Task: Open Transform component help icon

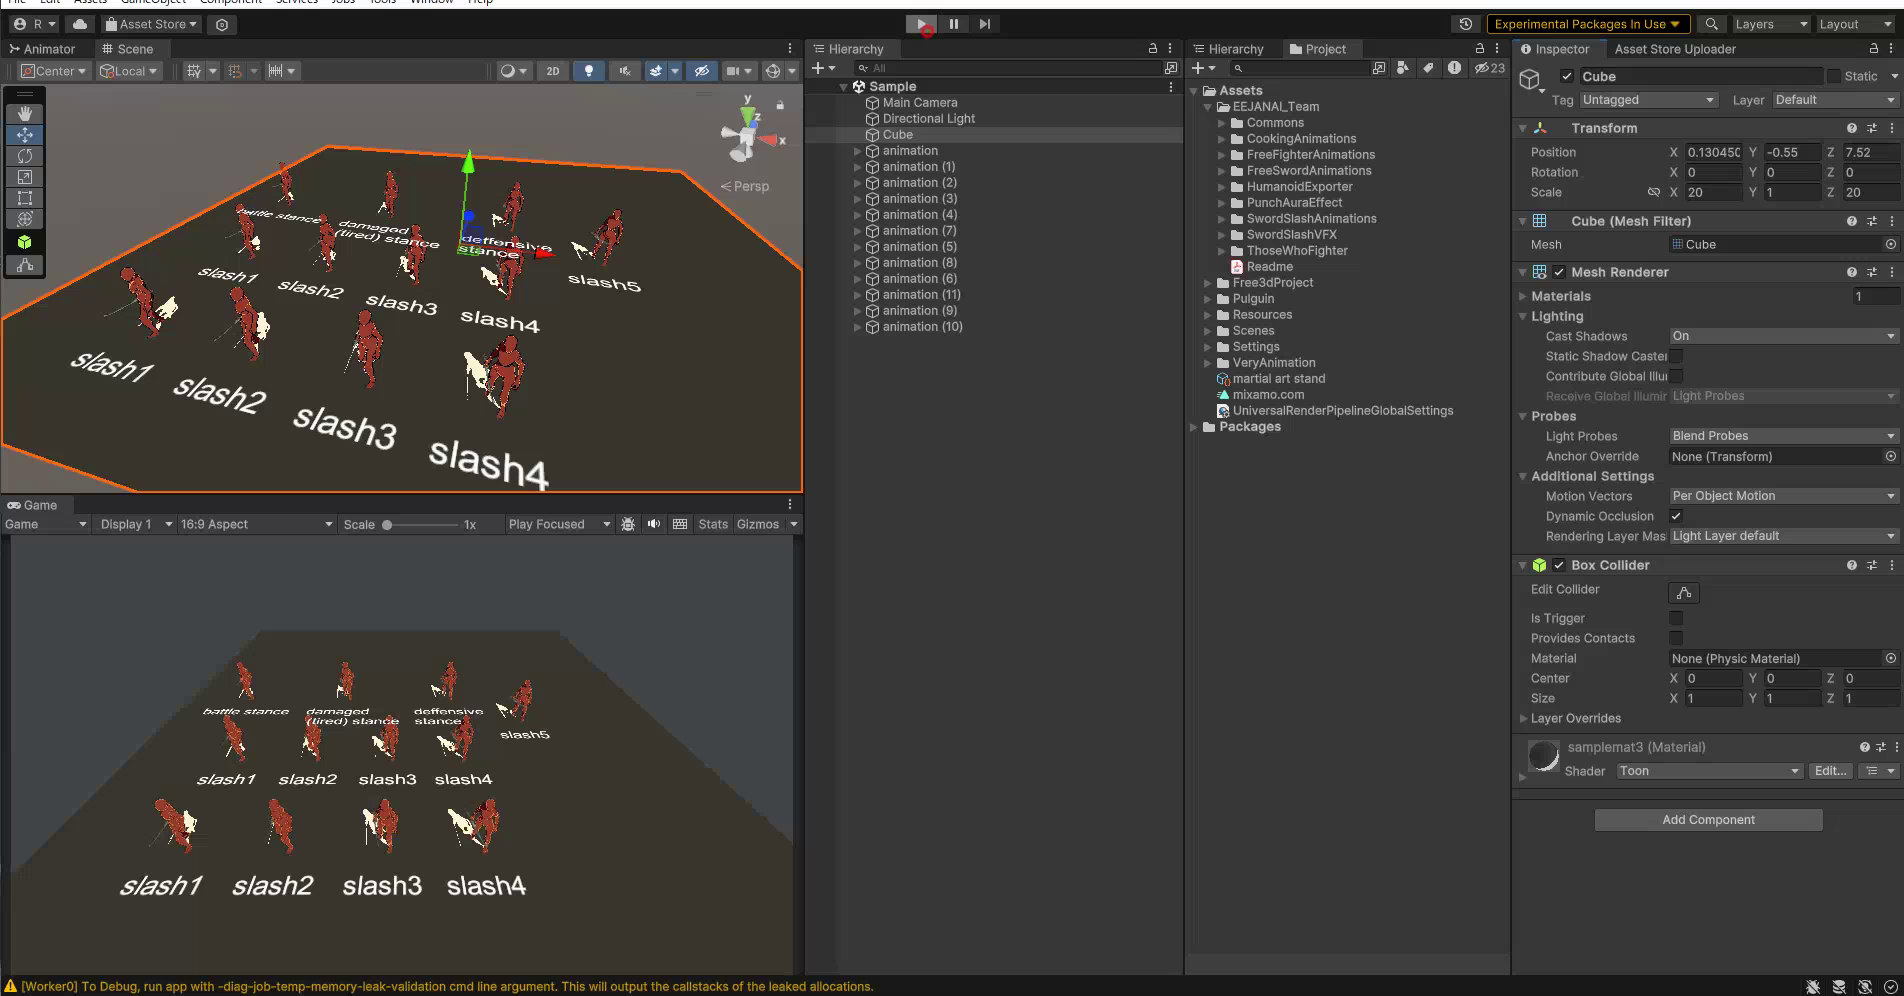Action: (1852, 128)
